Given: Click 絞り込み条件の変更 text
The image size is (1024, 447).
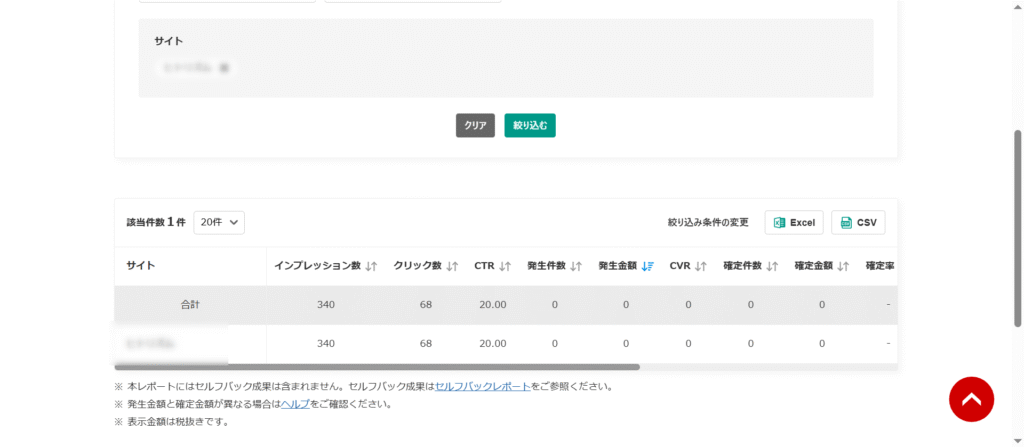Looking at the screenshot, I should [708, 222].
